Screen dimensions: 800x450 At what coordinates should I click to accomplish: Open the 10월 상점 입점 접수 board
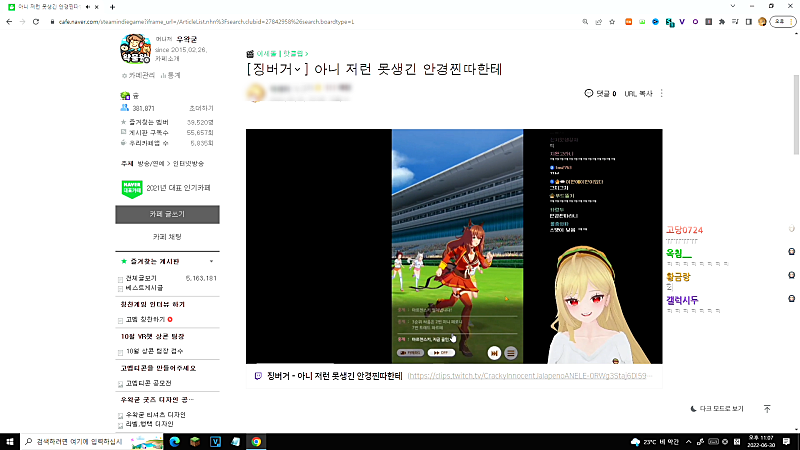(155, 352)
